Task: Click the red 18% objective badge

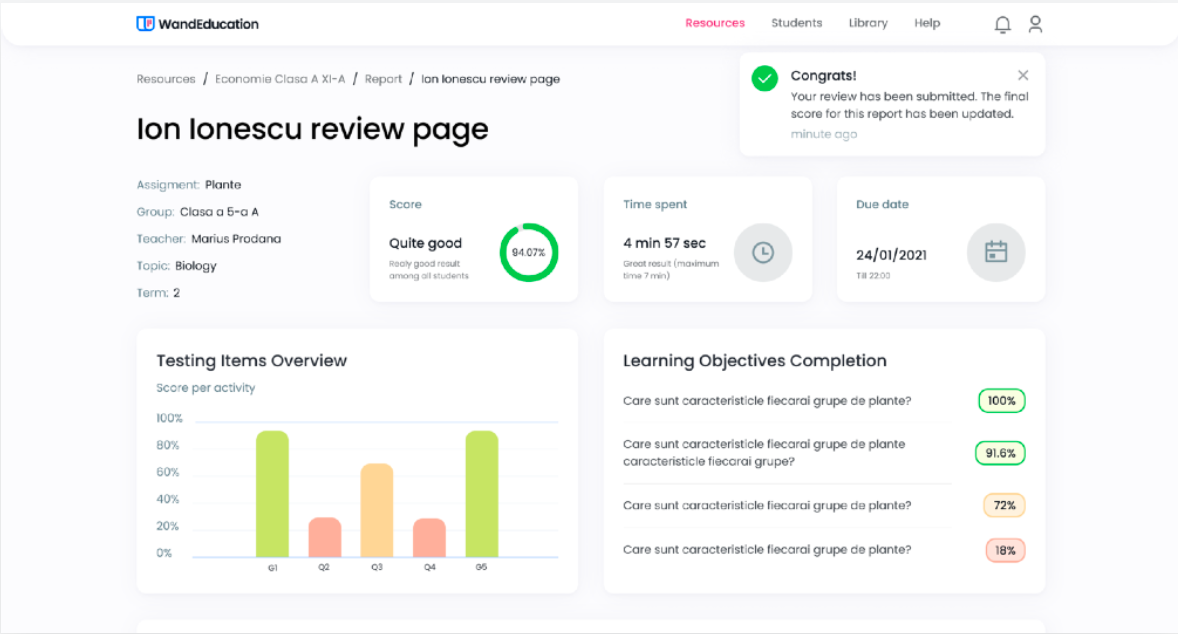Action: point(1005,550)
